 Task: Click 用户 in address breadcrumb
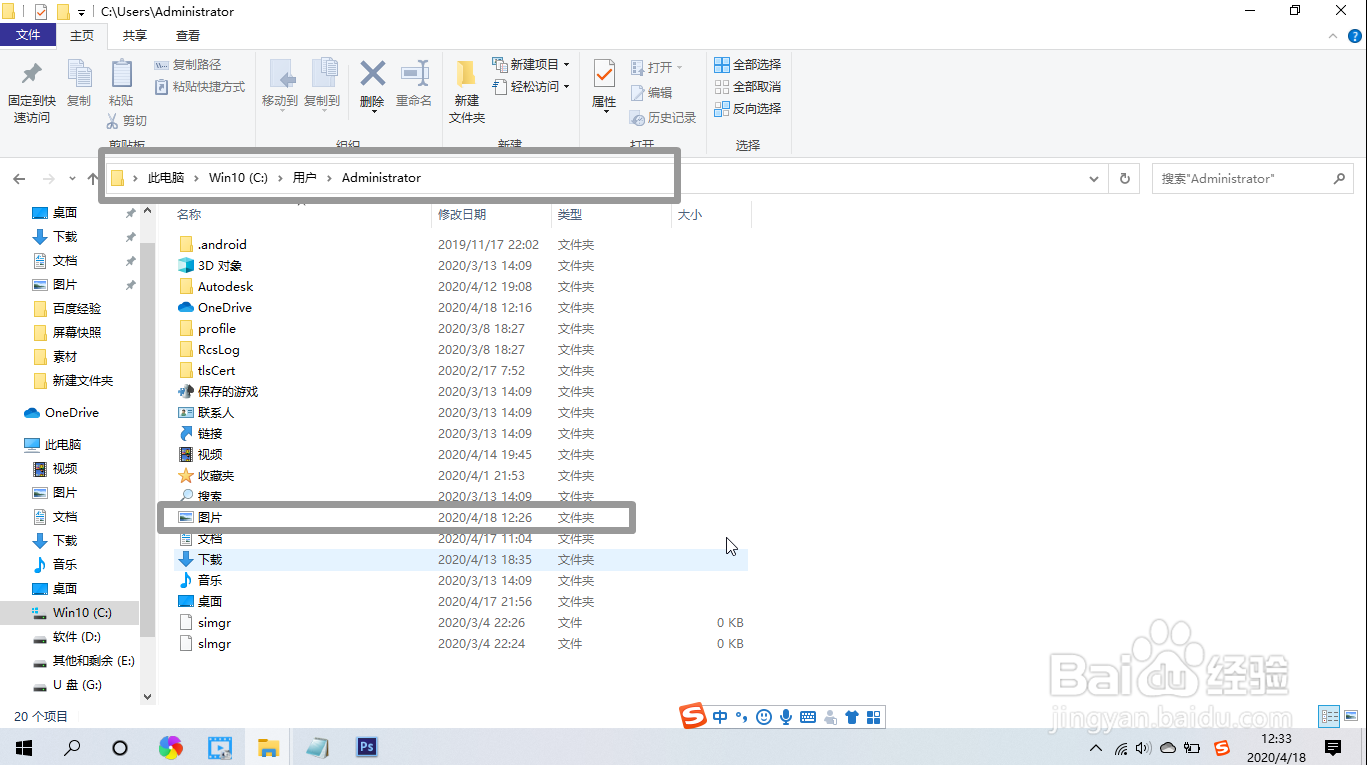point(304,178)
